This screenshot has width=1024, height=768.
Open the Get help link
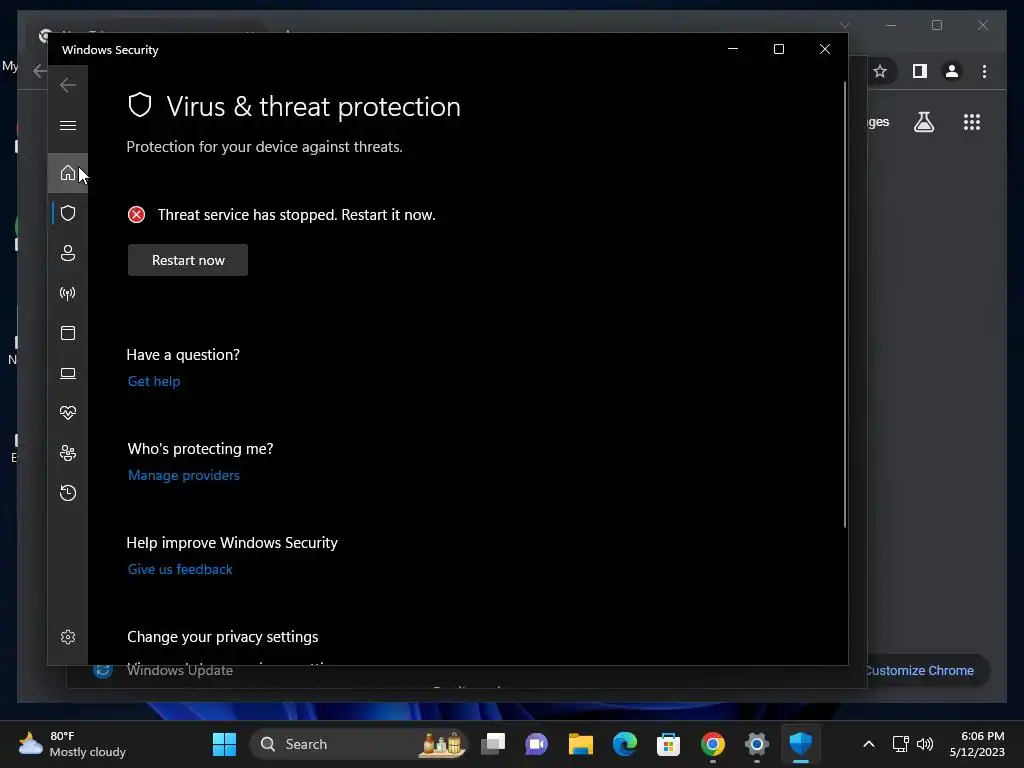pos(154,381)
